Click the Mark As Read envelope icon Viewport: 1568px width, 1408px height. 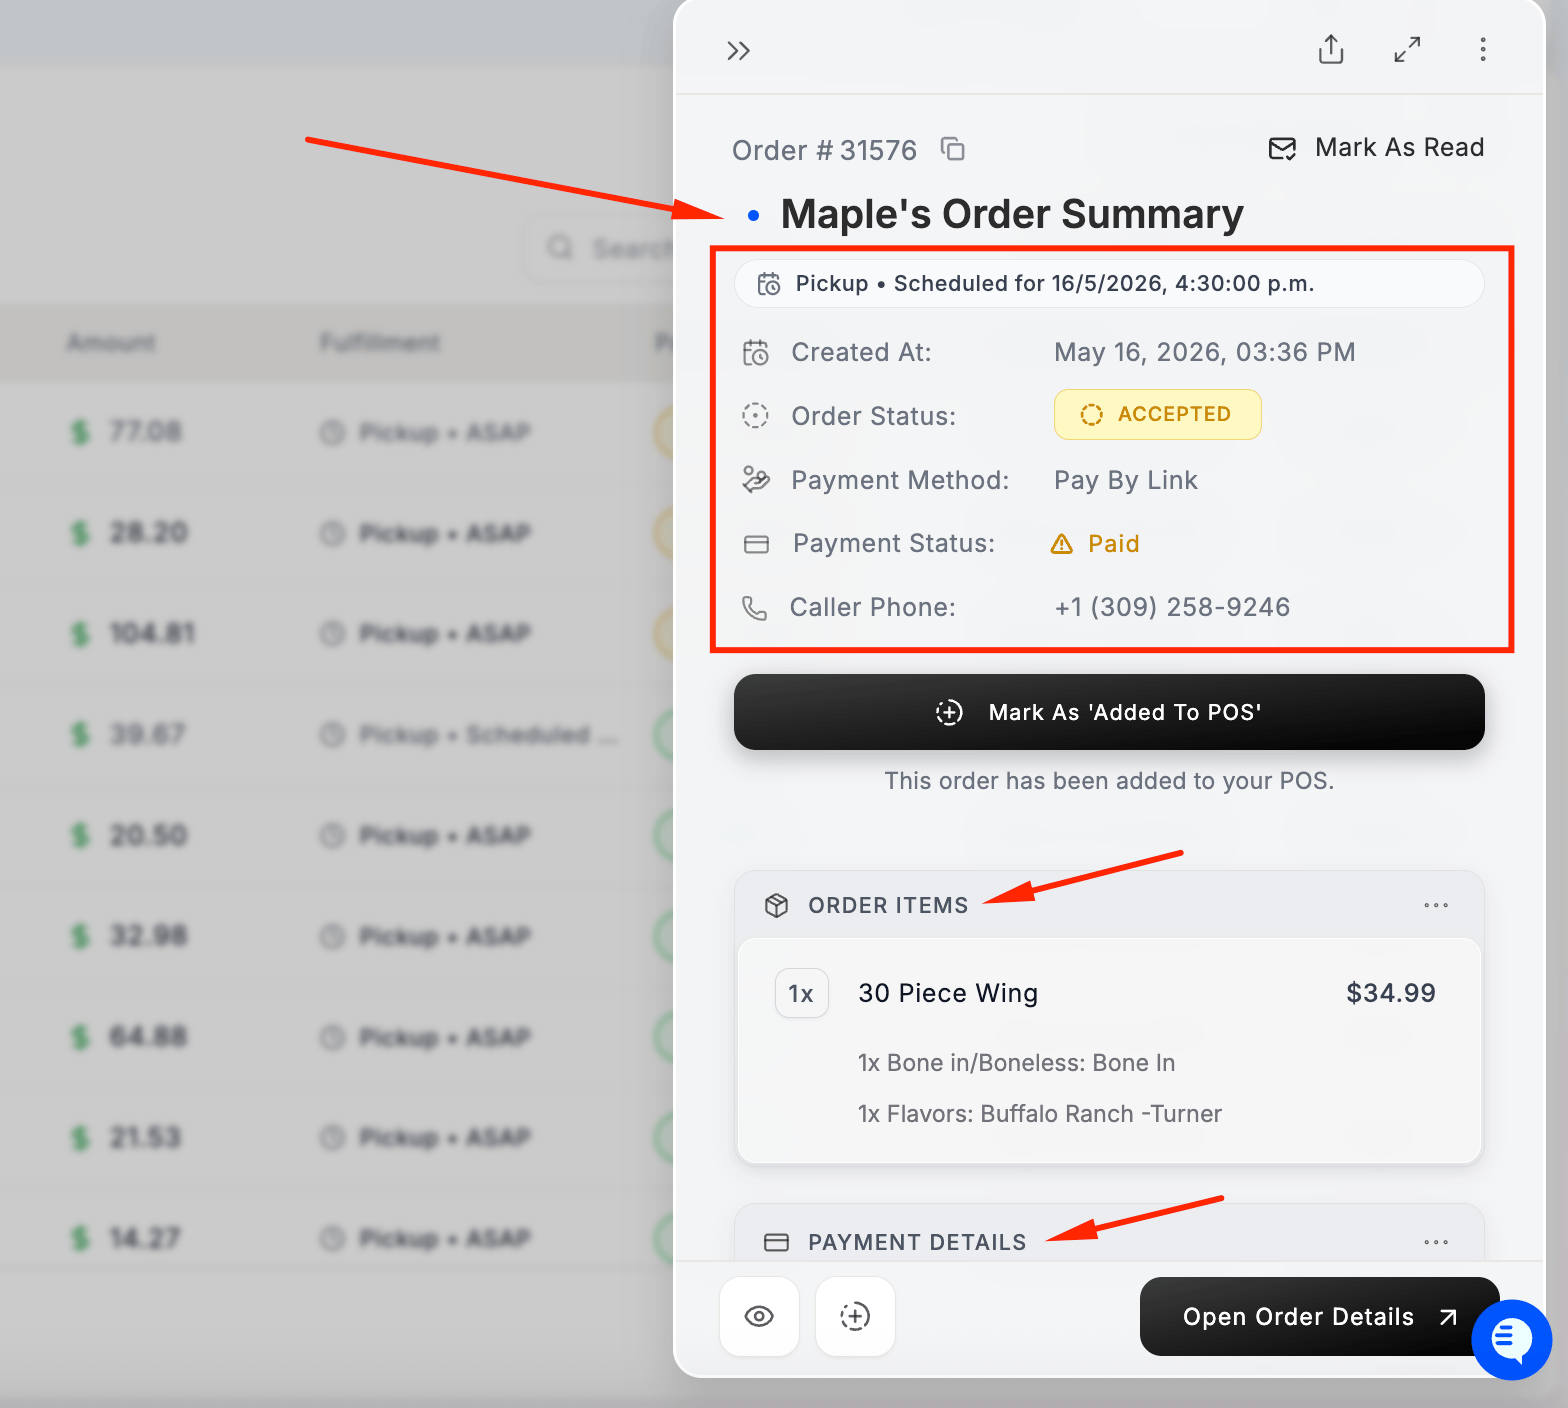pos(1282,149)
